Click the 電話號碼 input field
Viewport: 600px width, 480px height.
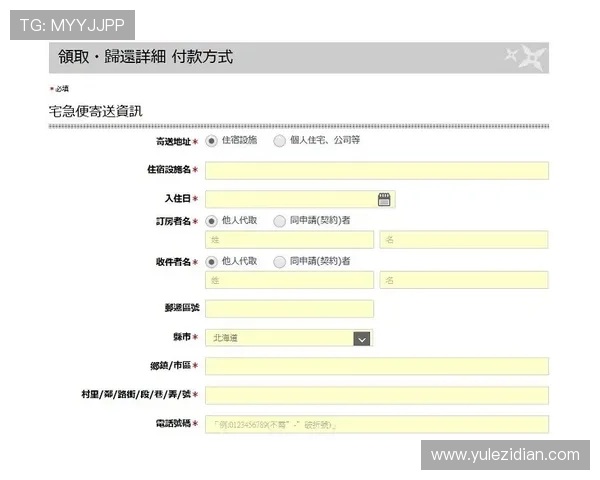point(377,424)
